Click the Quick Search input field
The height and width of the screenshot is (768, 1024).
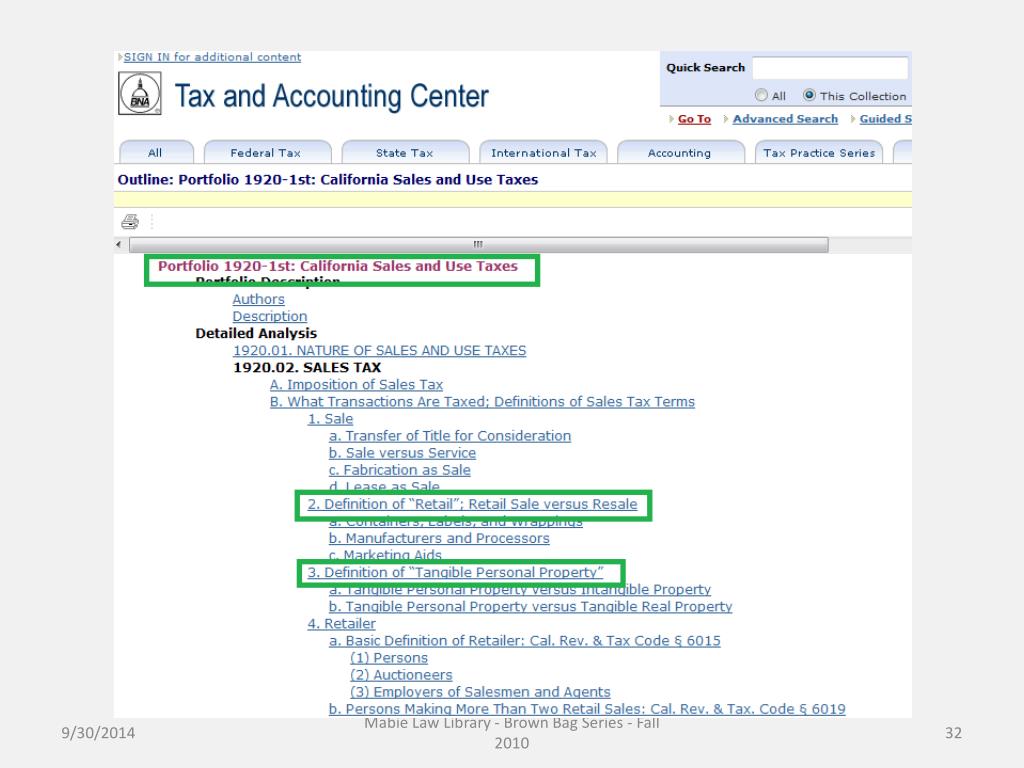tap(830, 68)
